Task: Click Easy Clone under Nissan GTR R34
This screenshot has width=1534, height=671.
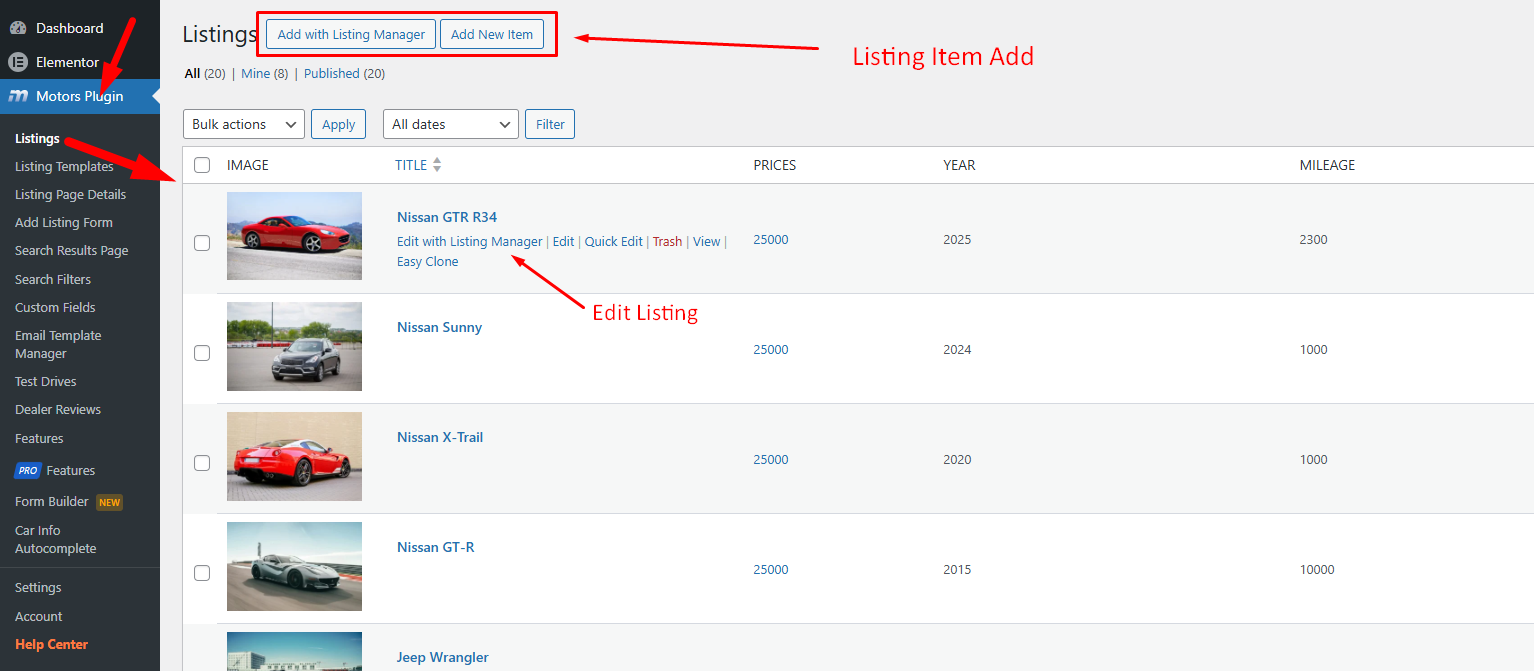Action: [427, 262]
